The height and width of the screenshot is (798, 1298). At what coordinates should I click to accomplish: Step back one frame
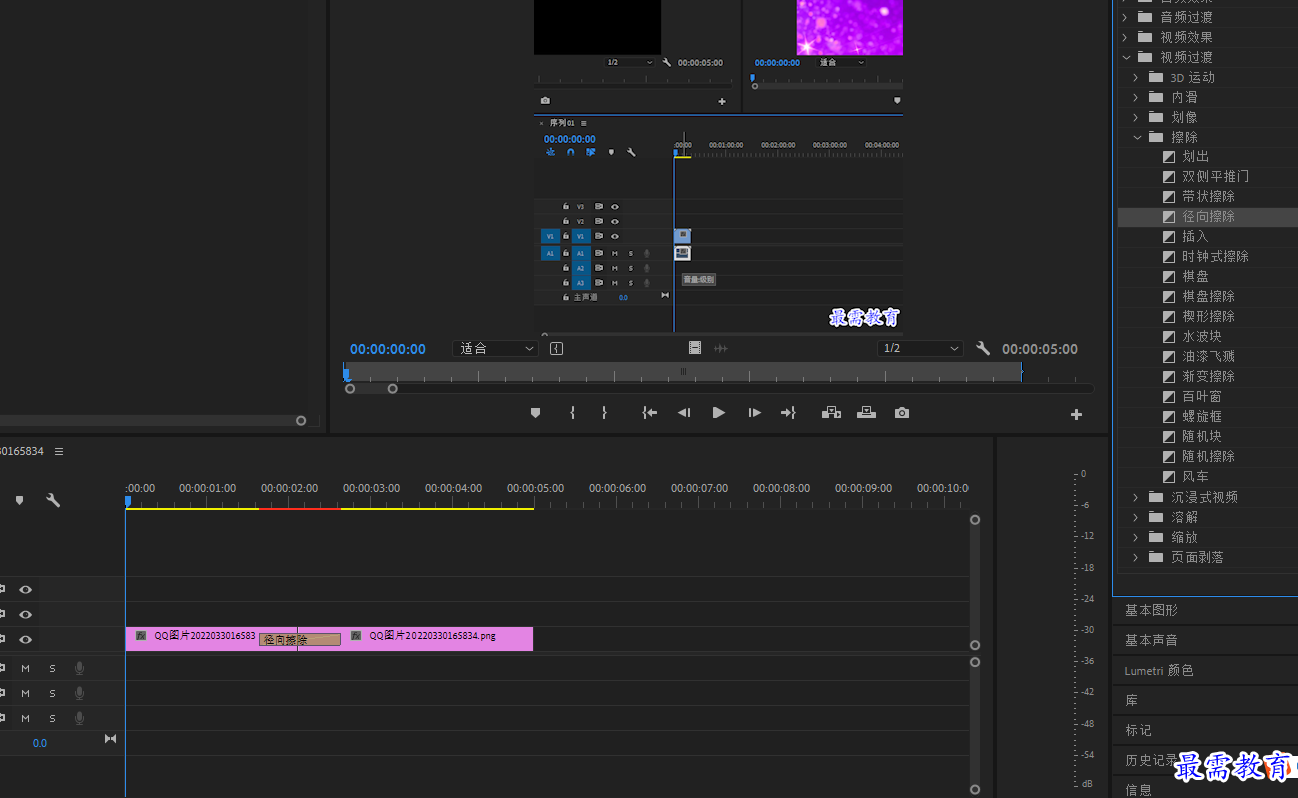pyautogui.click(x=684, y=413)
